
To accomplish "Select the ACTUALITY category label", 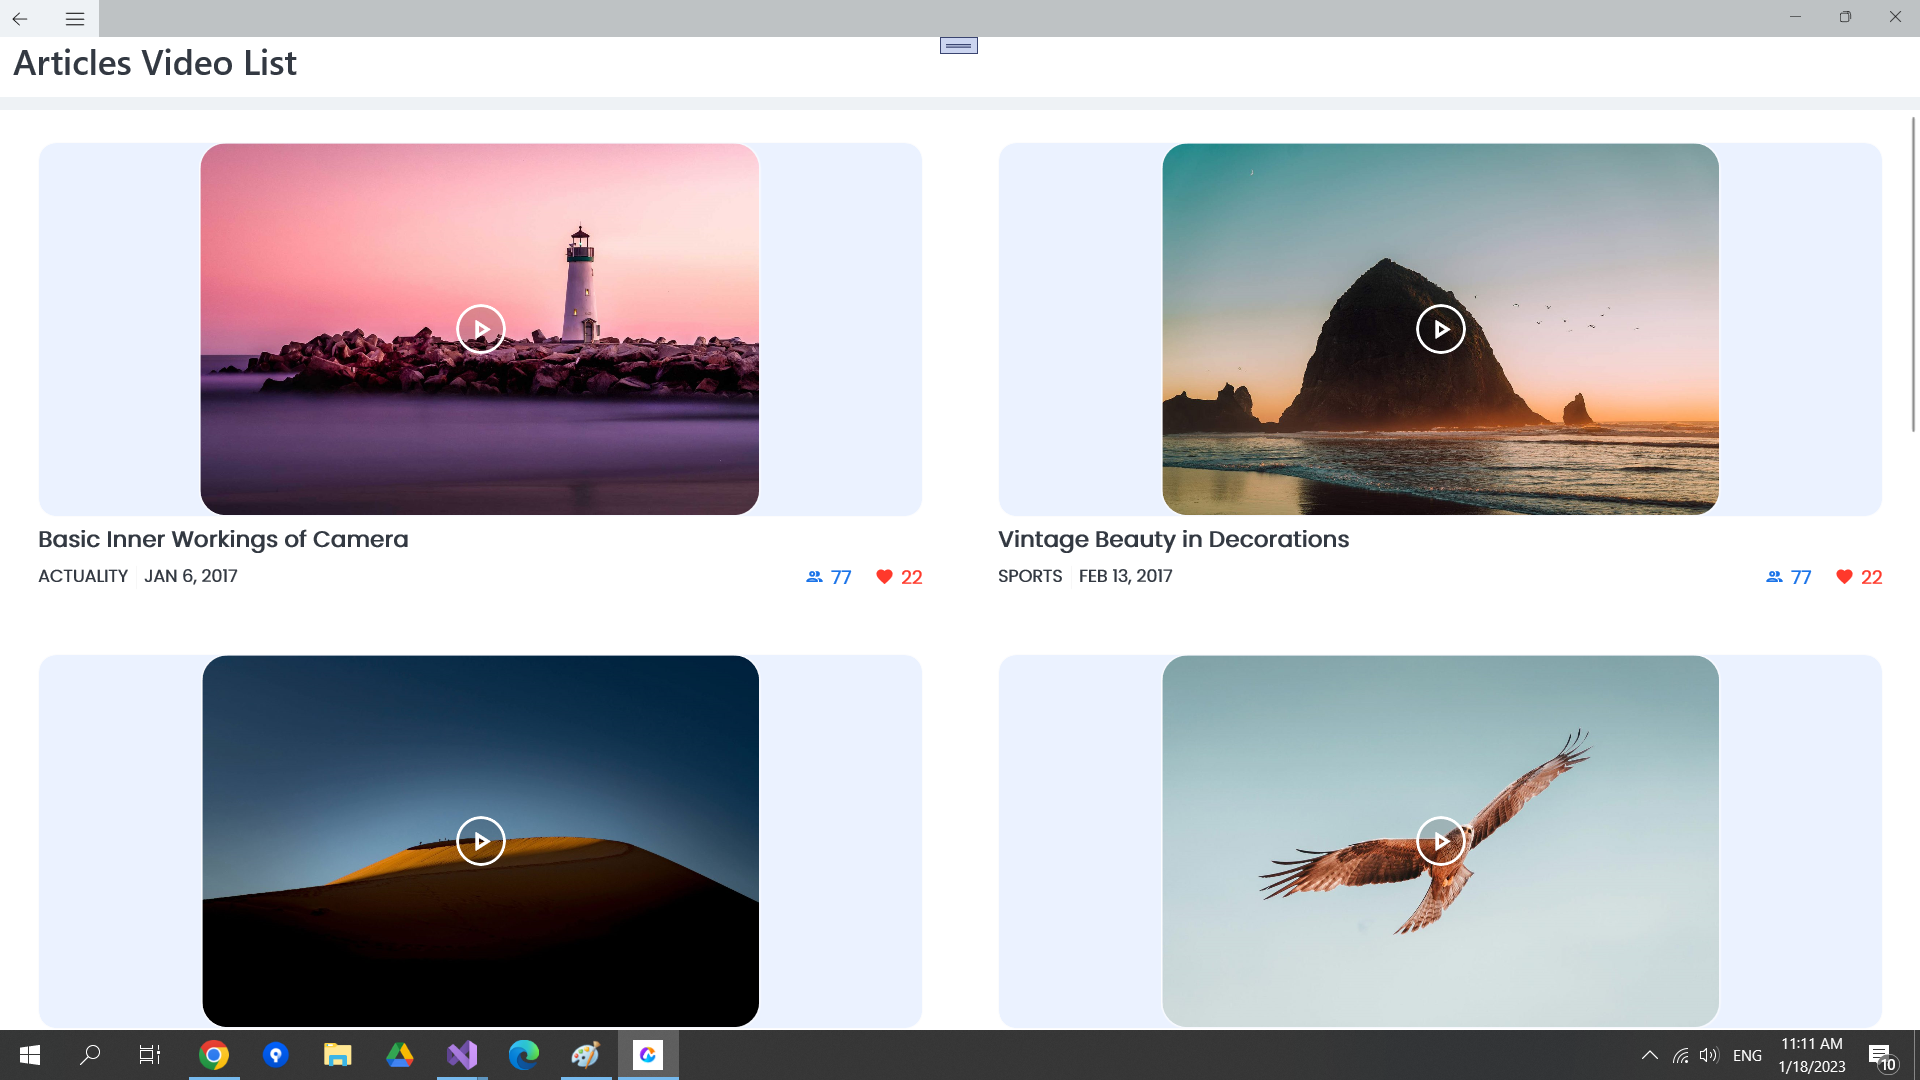I will (x=83, y=576).
